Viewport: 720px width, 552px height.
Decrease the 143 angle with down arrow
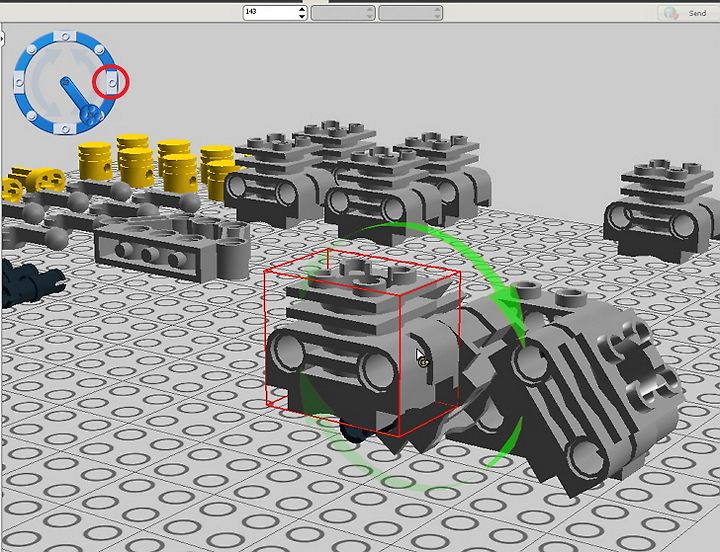click(x=302, y=17)
